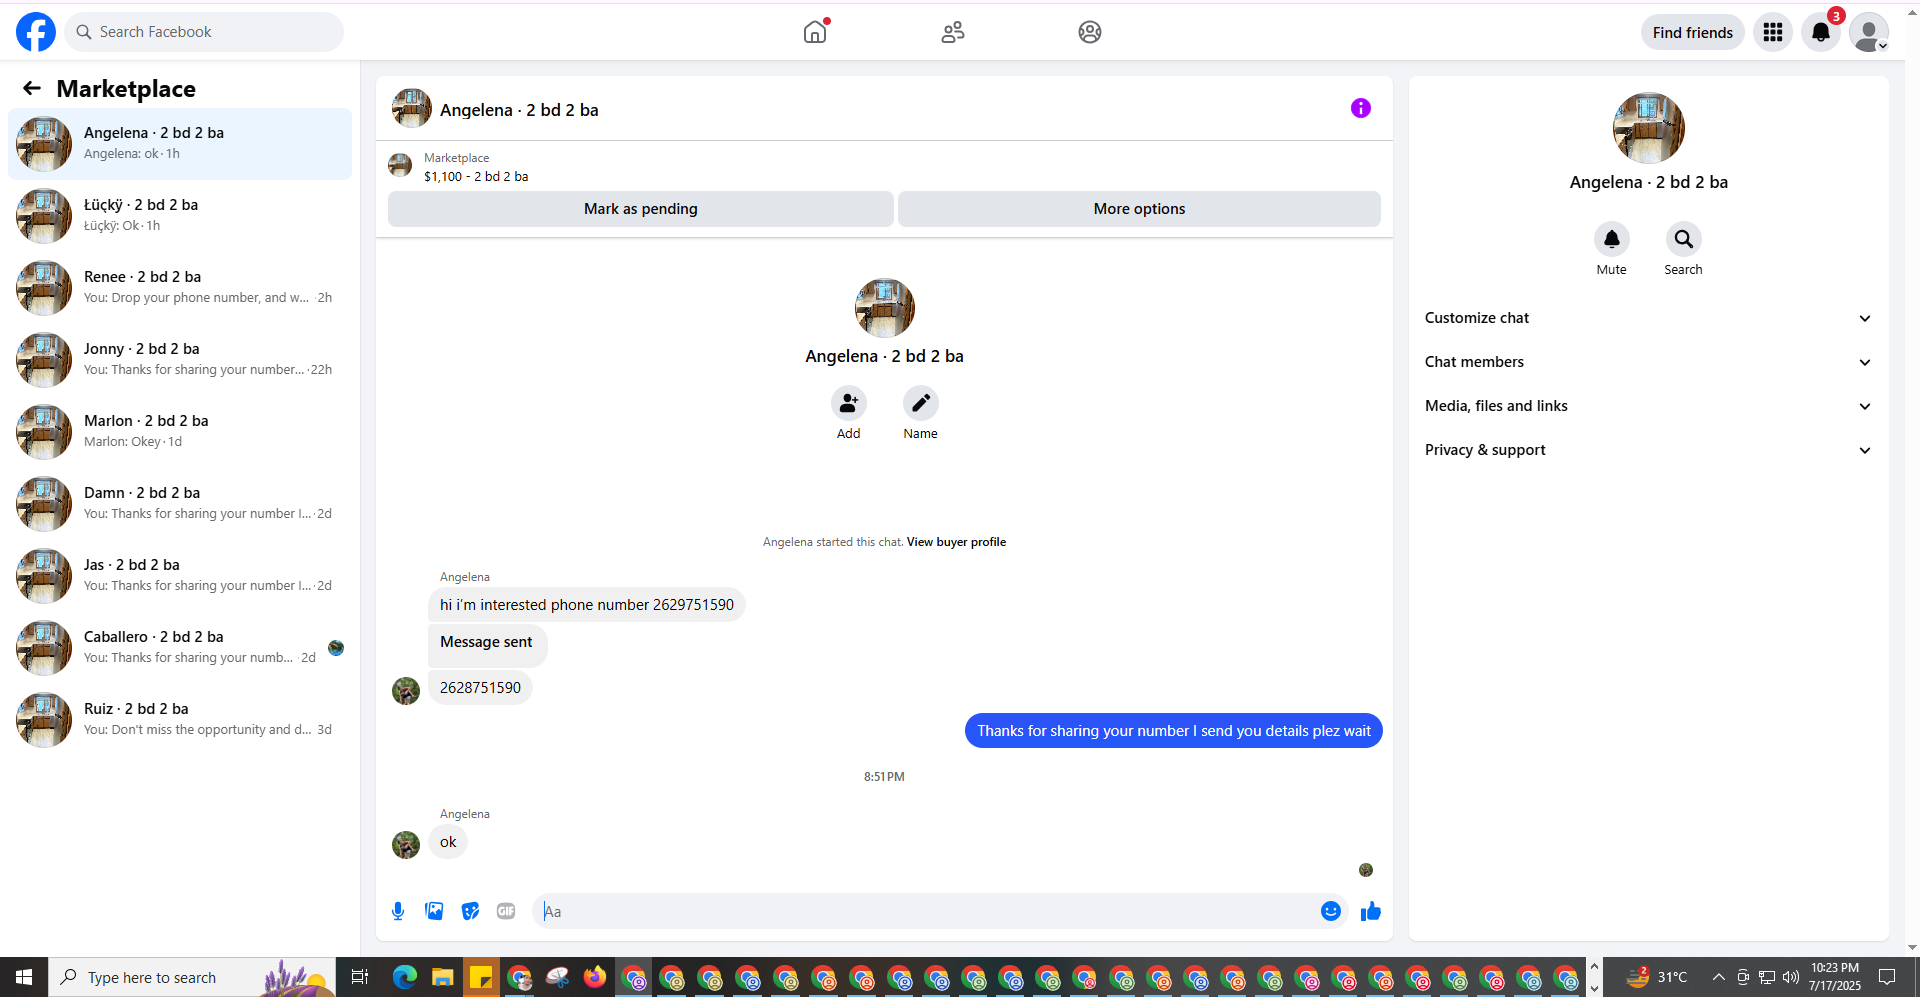Viewport: 1920px width, 997px height.
Task: Open the $1,100 Marketplace listing link
Action: click(476, 177)
